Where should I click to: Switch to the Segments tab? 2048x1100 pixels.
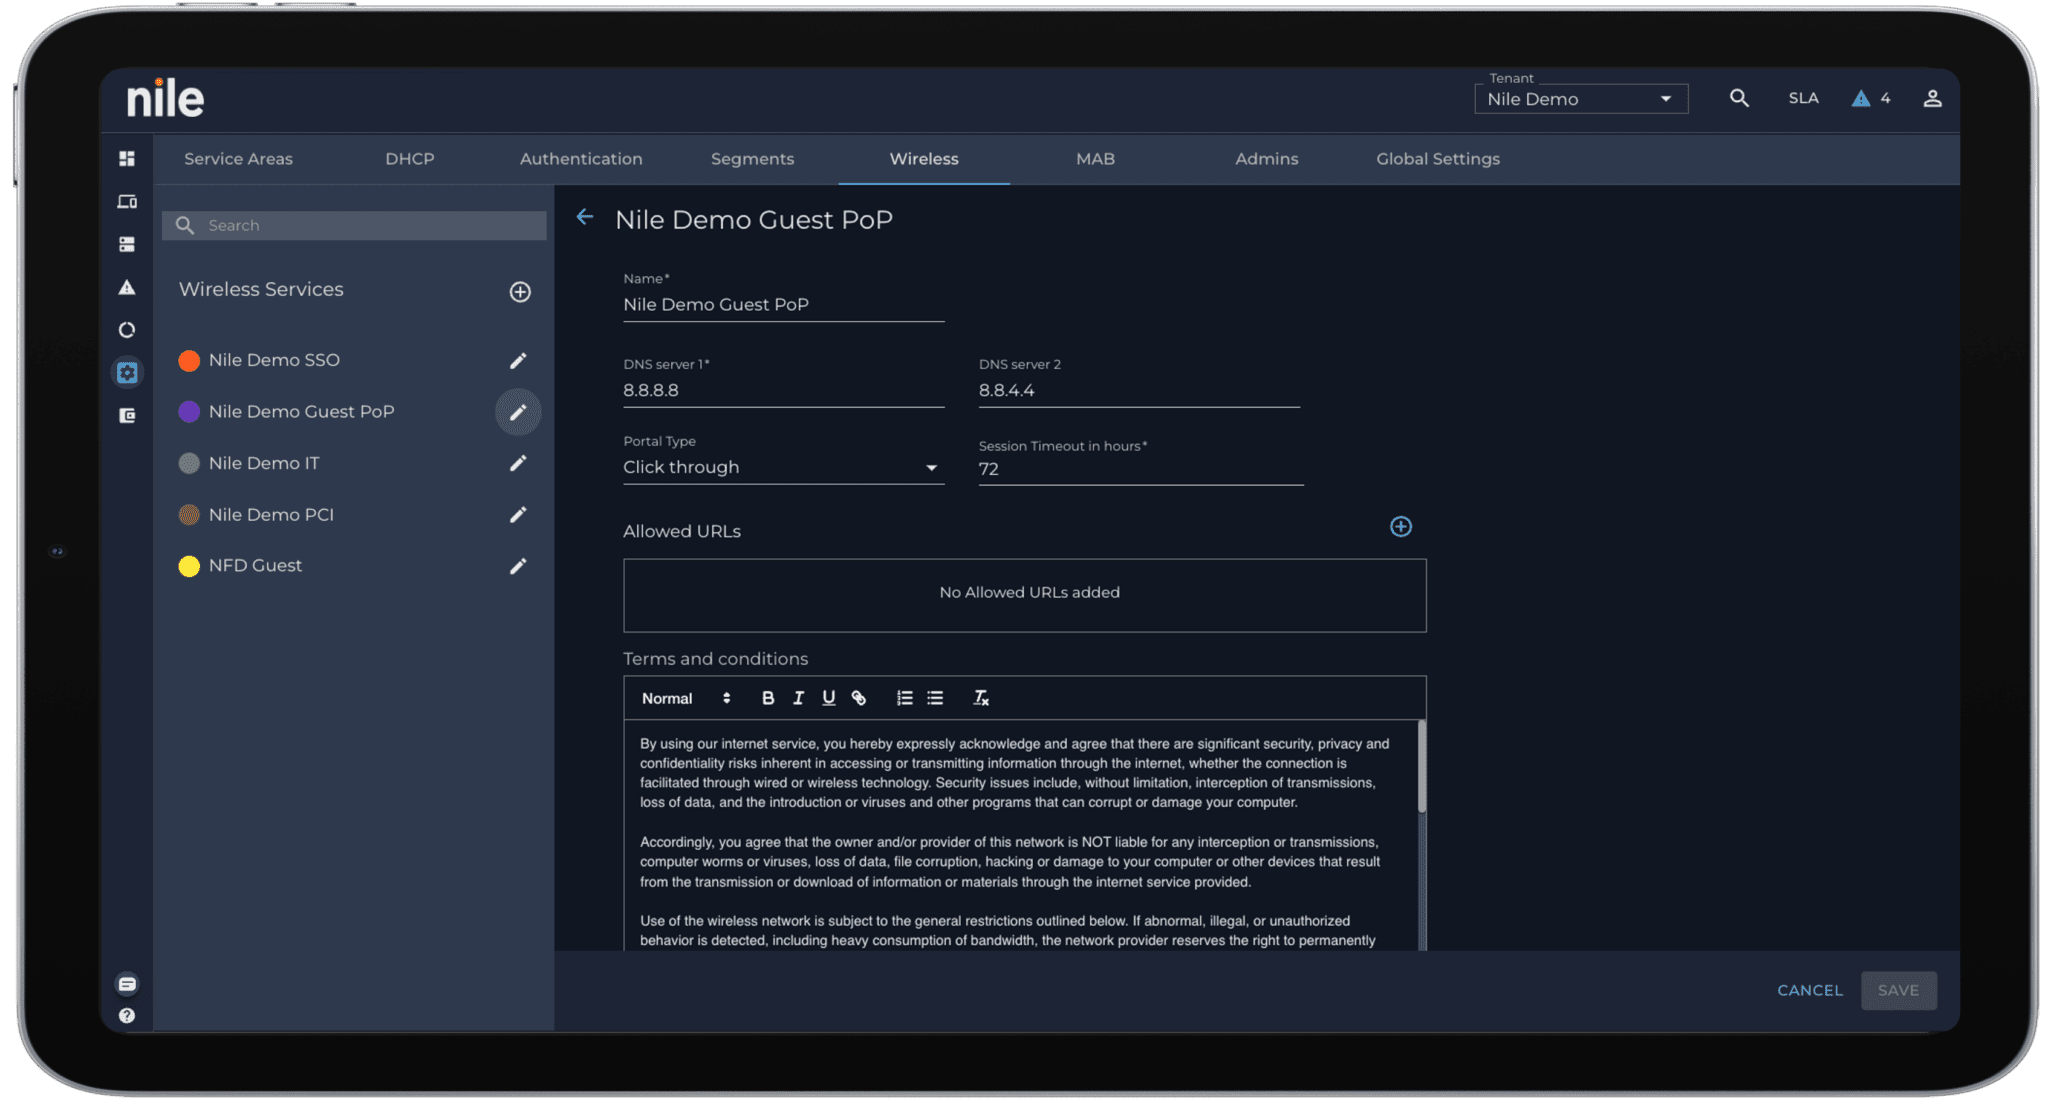752,159
